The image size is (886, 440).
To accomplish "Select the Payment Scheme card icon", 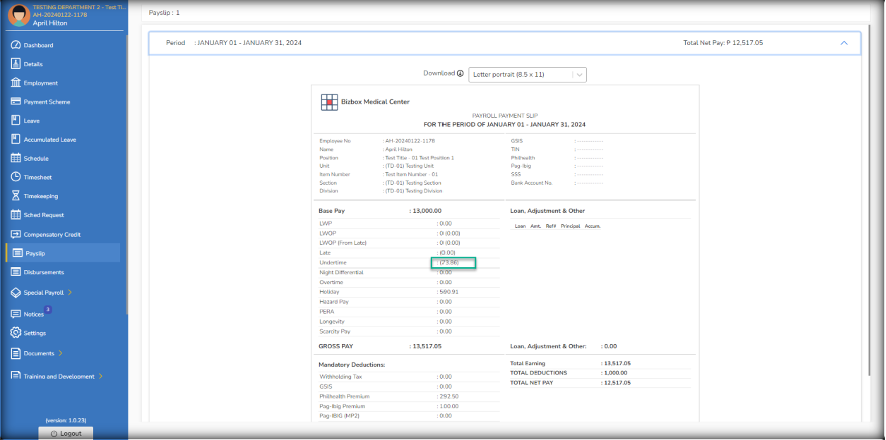I will pyautogui.click(x=15, y=101).
